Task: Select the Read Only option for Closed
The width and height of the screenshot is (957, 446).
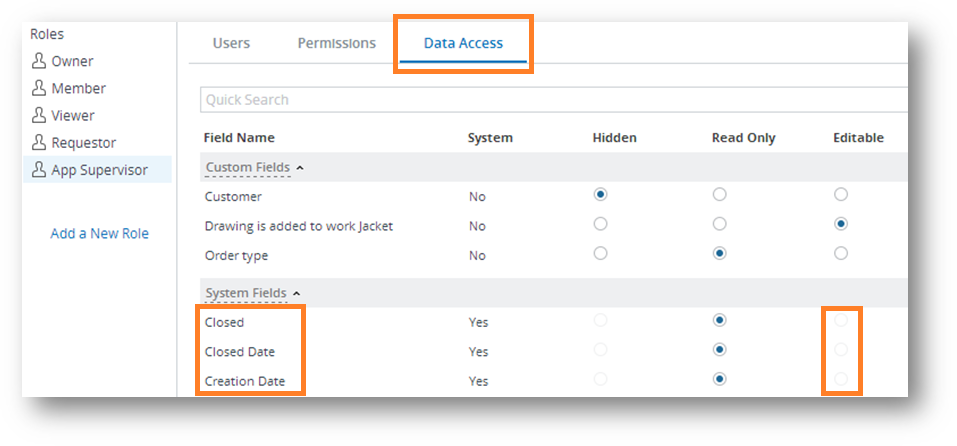Action: pyautogui.click(x=719, y=320)
